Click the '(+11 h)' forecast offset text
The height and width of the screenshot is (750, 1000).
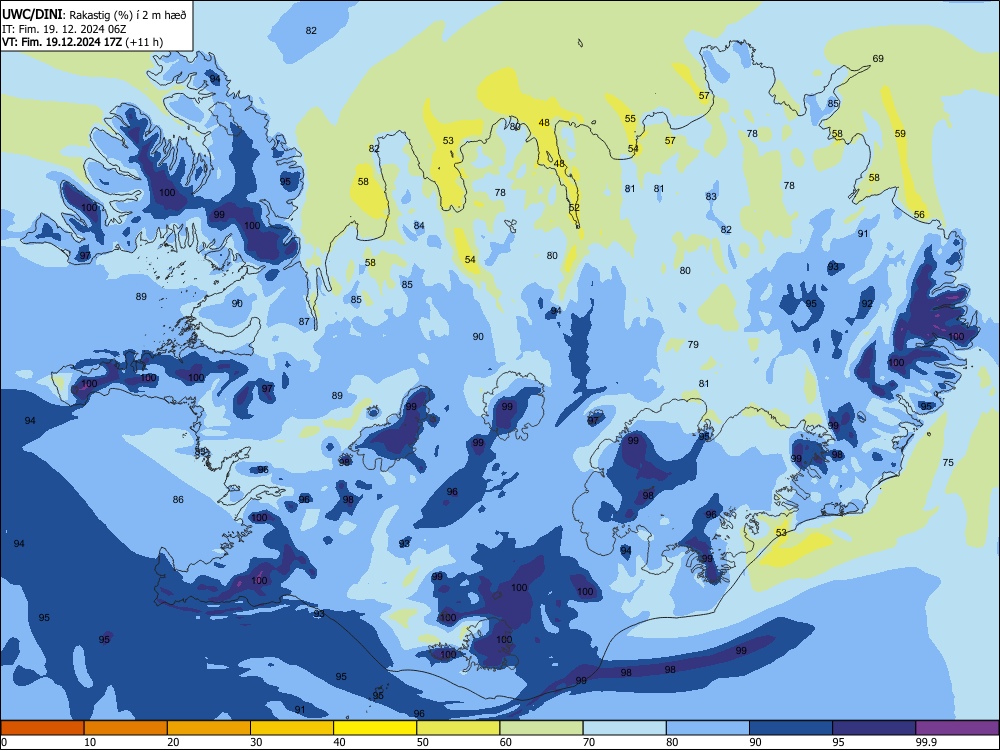[x=145, y=42]
